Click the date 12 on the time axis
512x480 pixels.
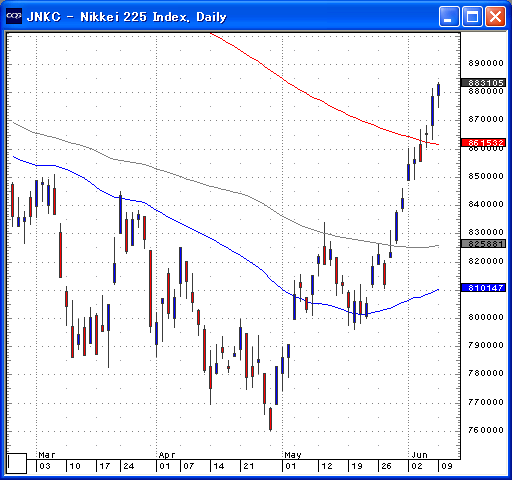[327, 466]
